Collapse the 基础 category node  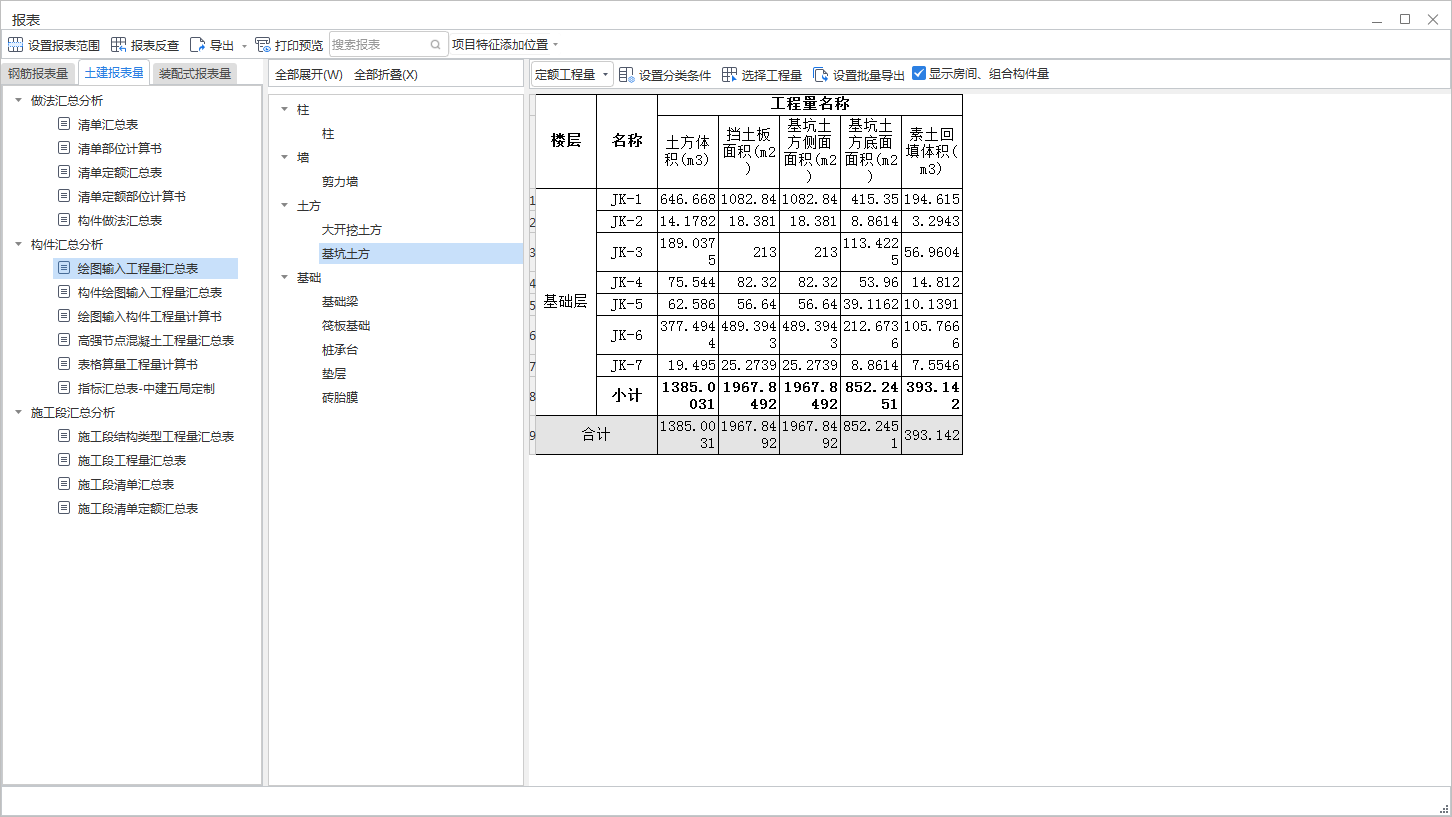284,277
